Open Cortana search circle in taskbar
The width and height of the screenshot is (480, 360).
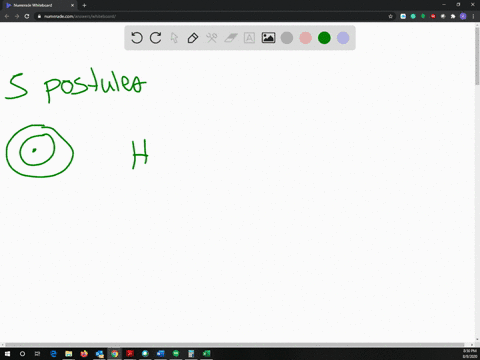22,354
